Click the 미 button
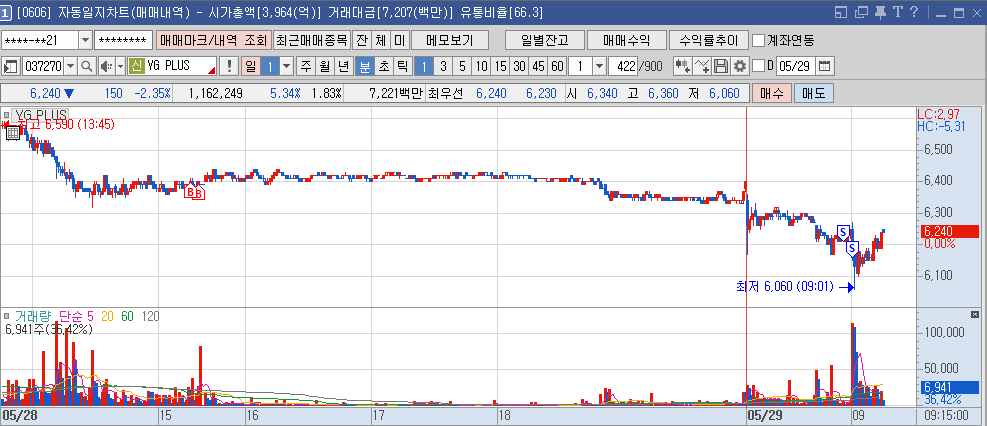The width and height of the screenshot is (987, 426). click(399, 40)
